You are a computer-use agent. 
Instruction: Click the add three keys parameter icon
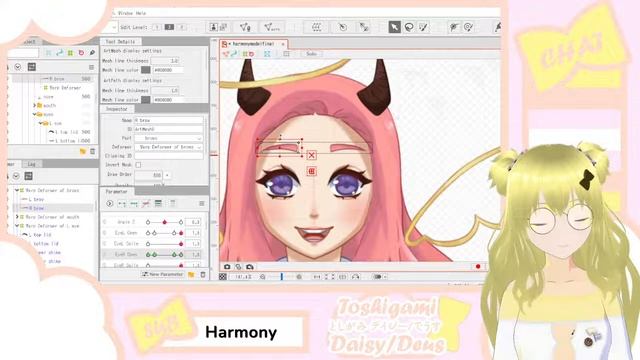pos(134,203)
